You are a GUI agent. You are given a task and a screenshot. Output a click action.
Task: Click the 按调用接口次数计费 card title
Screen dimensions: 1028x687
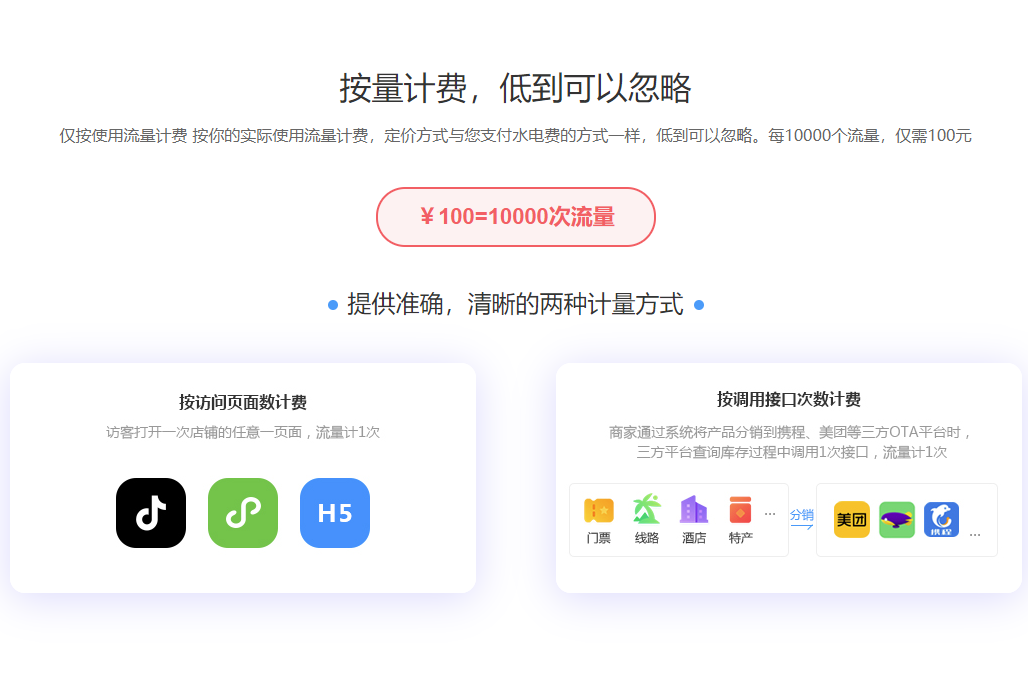(x=789, y=399)
